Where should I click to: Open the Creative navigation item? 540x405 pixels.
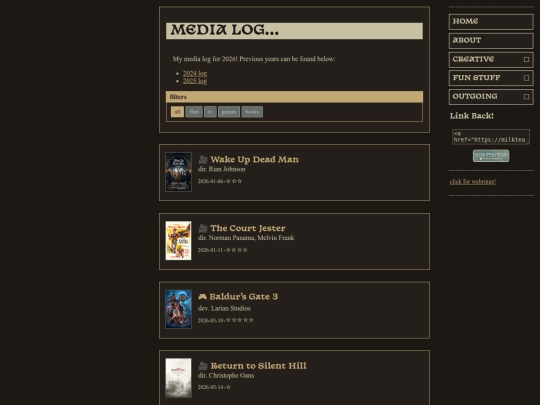click(x=491, y=59)
